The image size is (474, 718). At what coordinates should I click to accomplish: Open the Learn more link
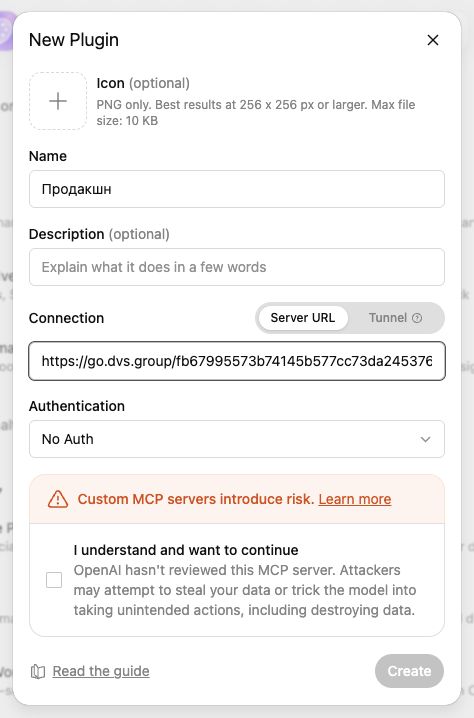pyautogui.click(x=355, y=499)
